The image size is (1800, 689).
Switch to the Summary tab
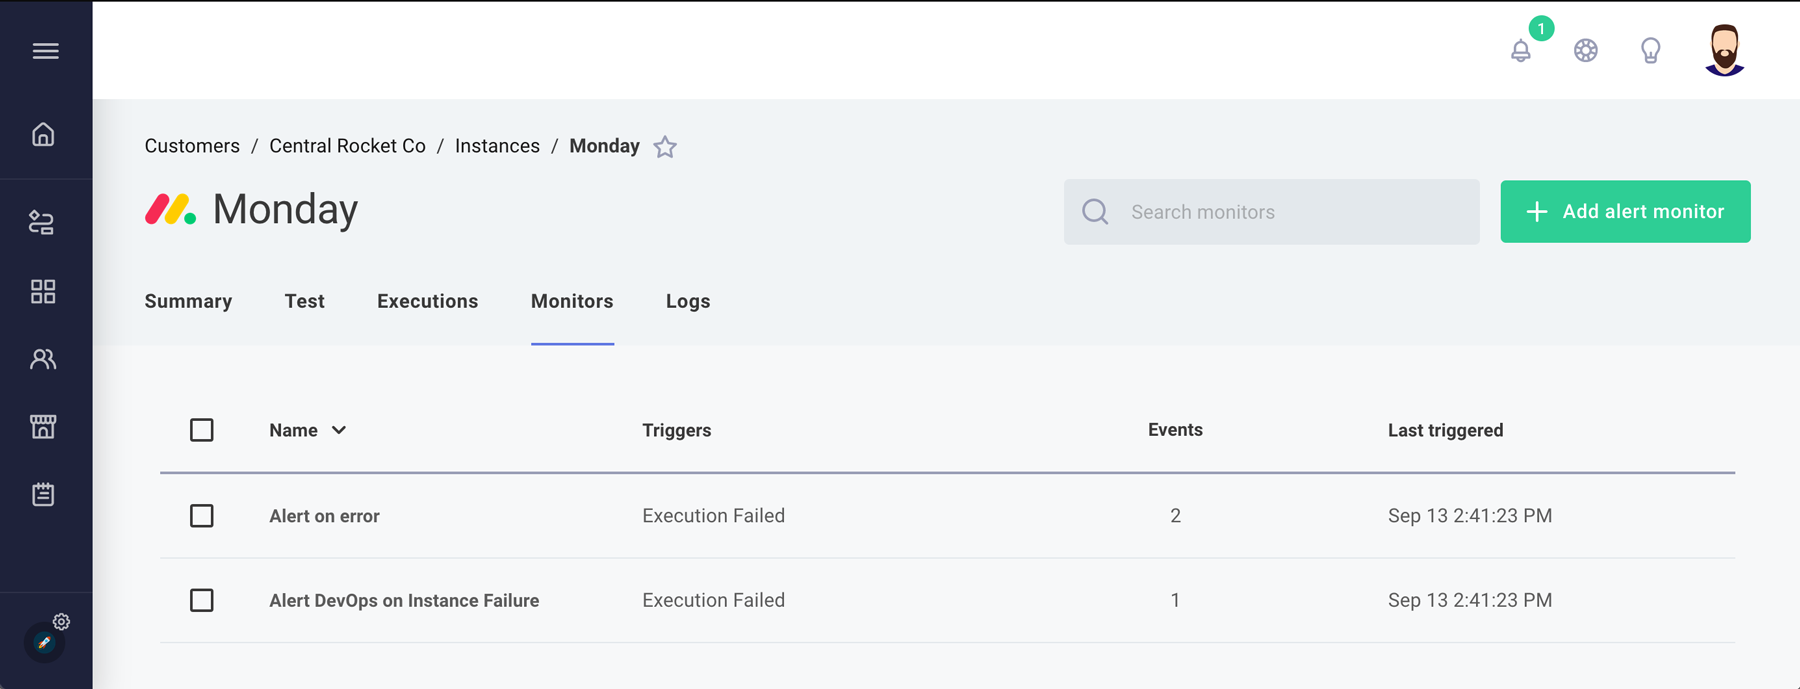188,301
